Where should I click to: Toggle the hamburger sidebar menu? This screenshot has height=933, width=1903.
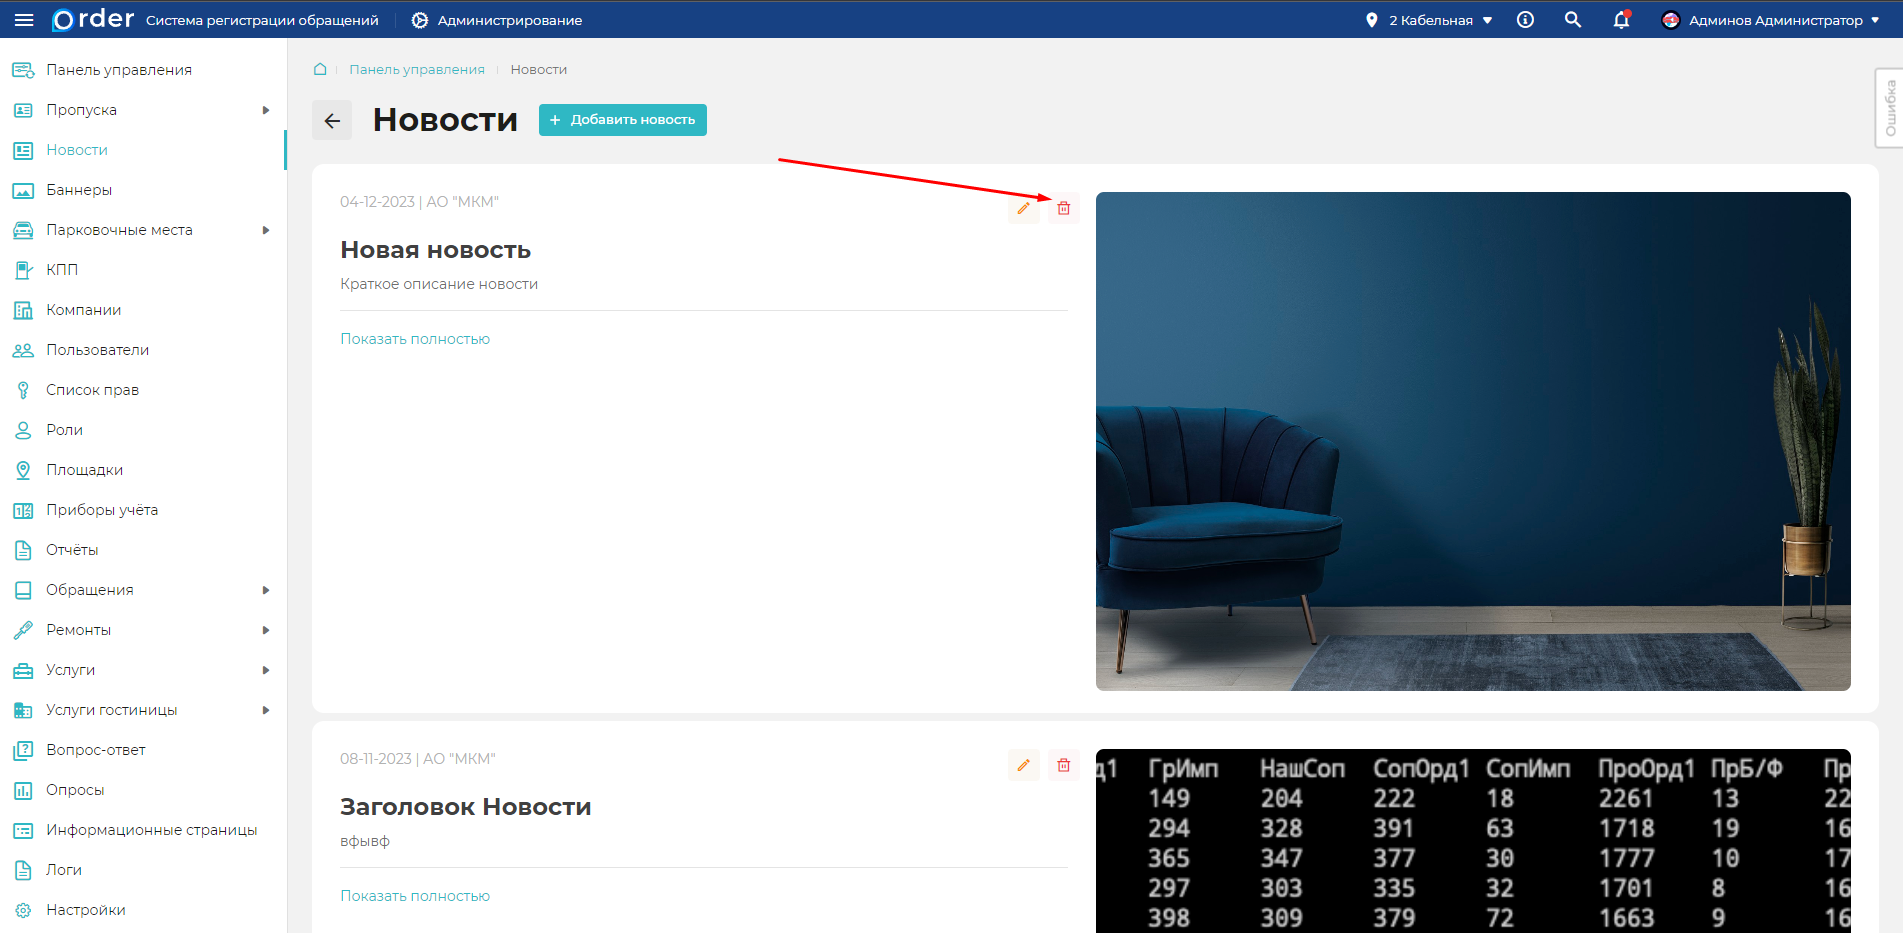tap(24, 20)
